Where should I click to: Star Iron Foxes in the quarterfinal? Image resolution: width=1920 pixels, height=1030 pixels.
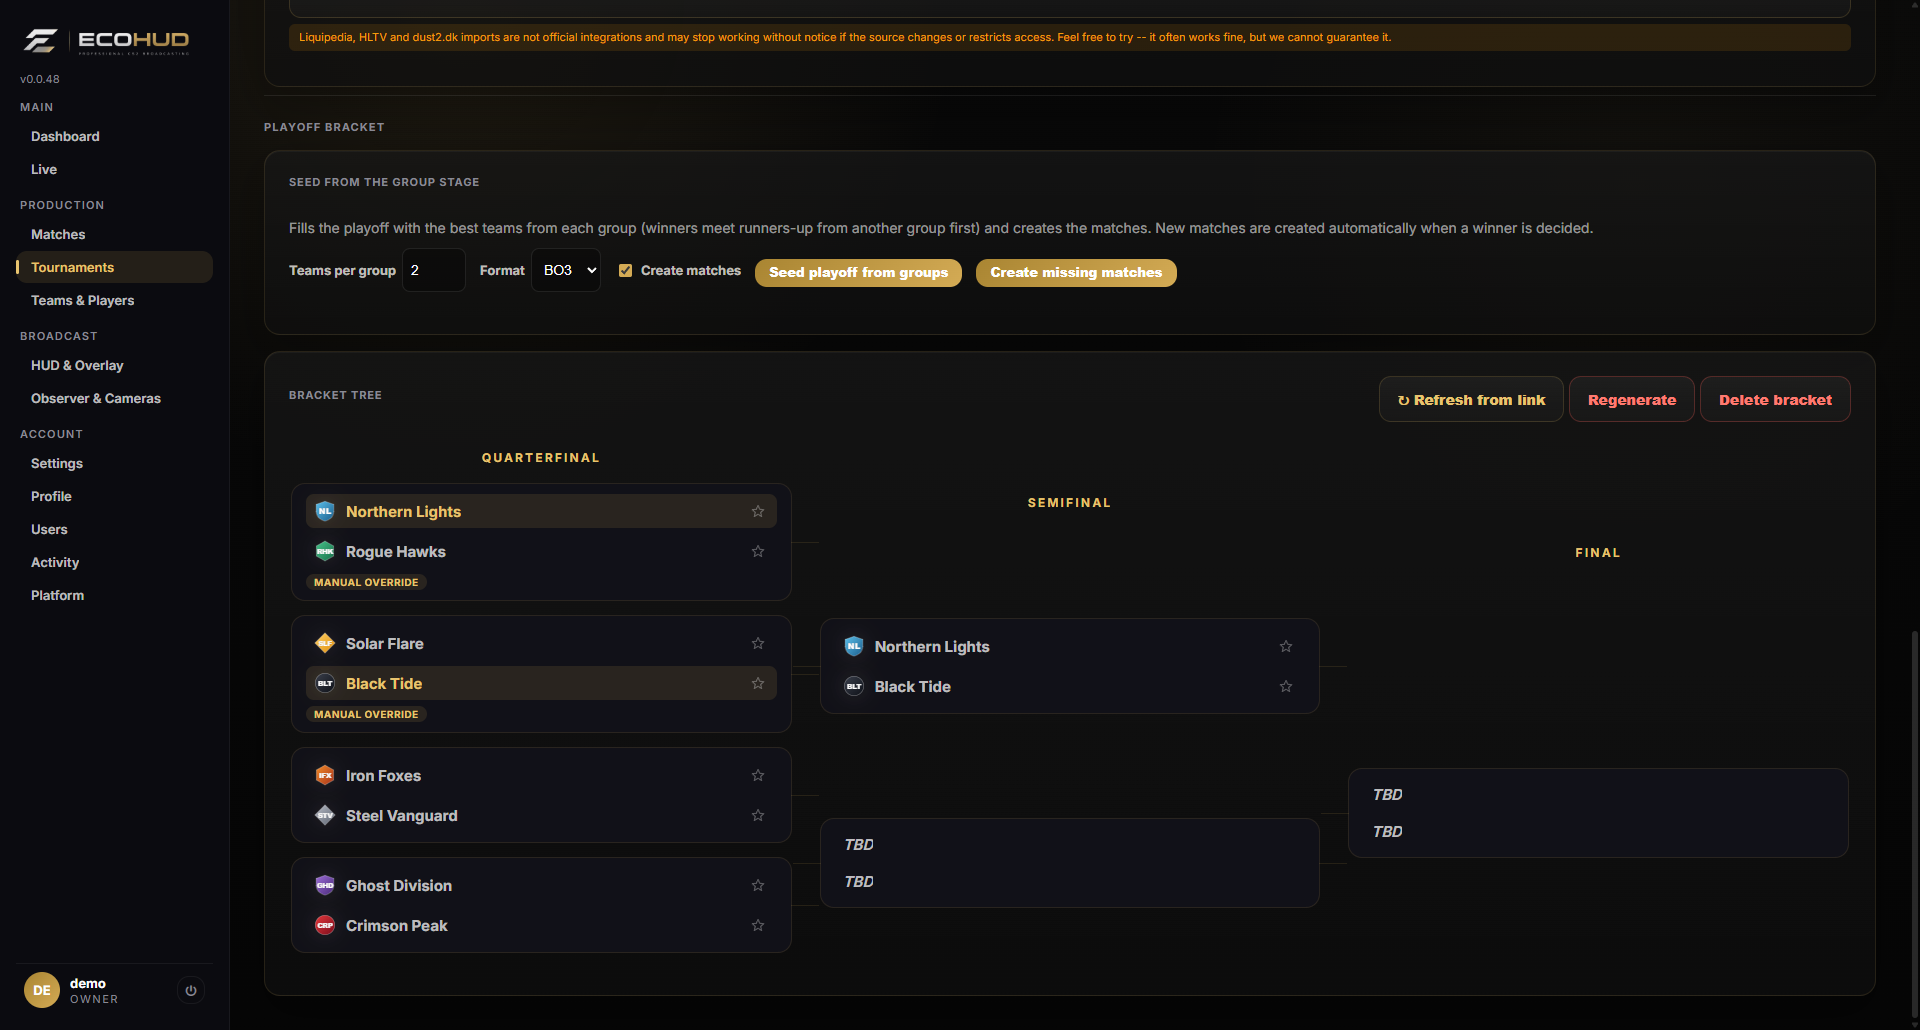(x=758, y=775)
